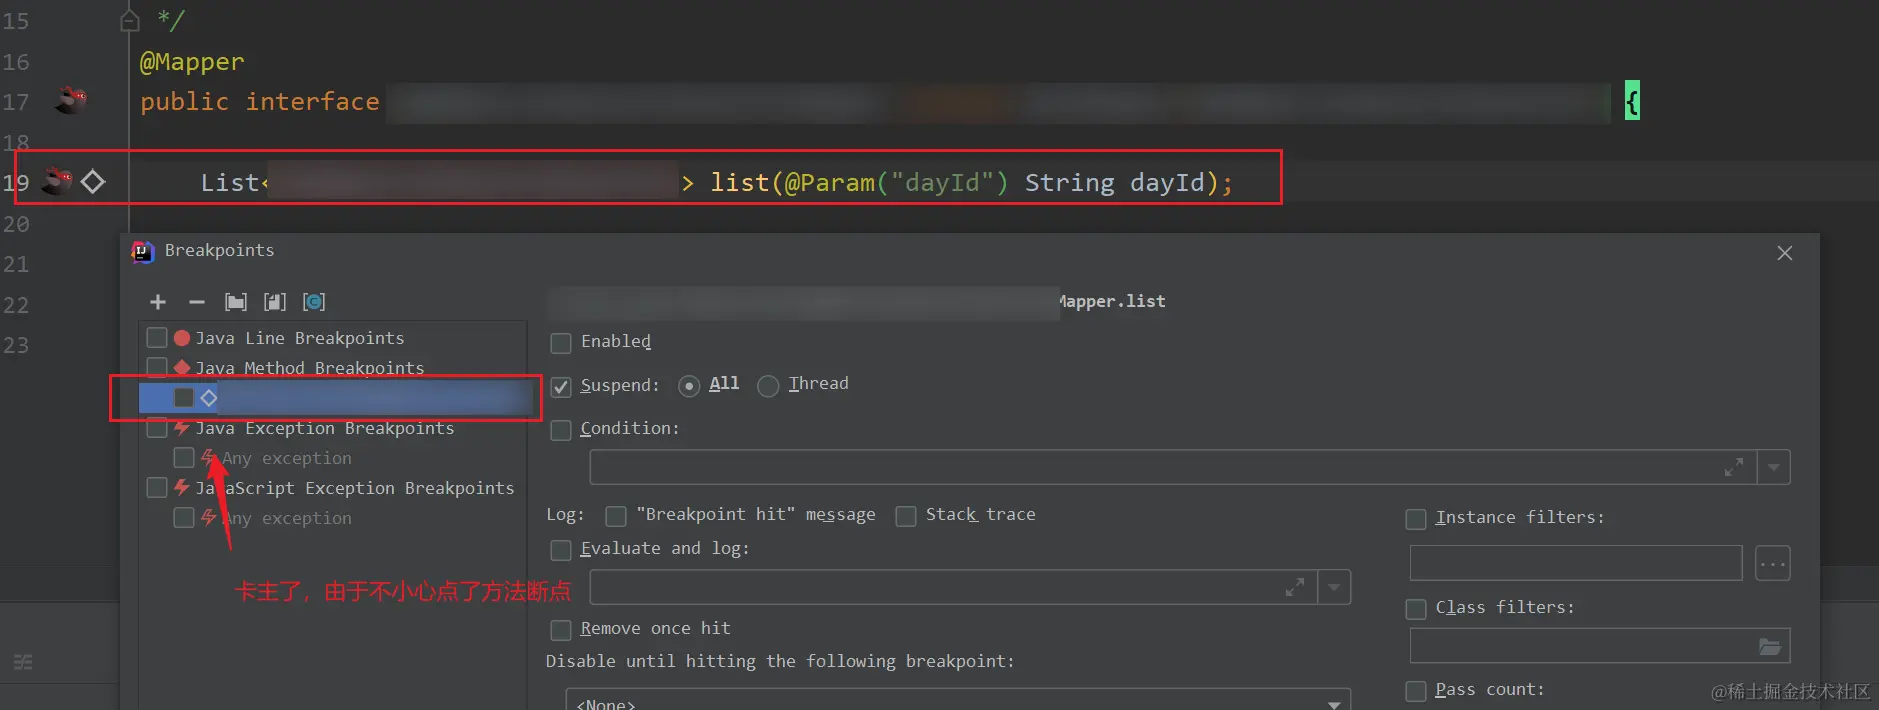Expand the Evaluate and log field editor
The height and width of the screenshot is (710, 1879).
(1294, 587)
